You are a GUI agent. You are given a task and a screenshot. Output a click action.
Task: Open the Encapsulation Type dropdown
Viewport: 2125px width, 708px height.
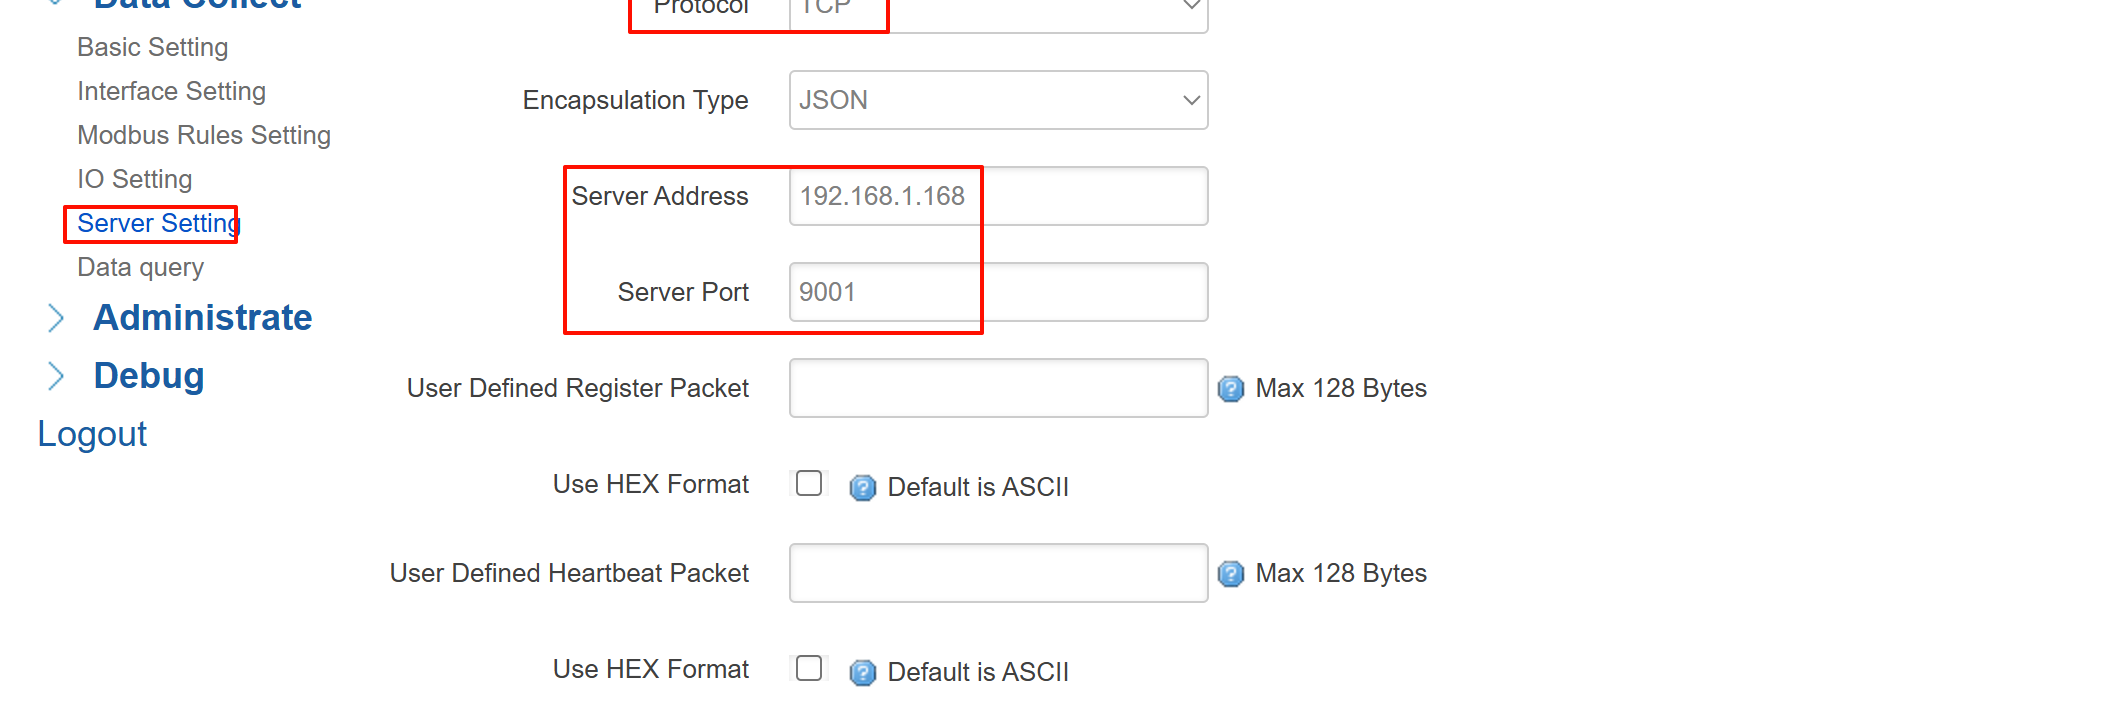[998, 100]
